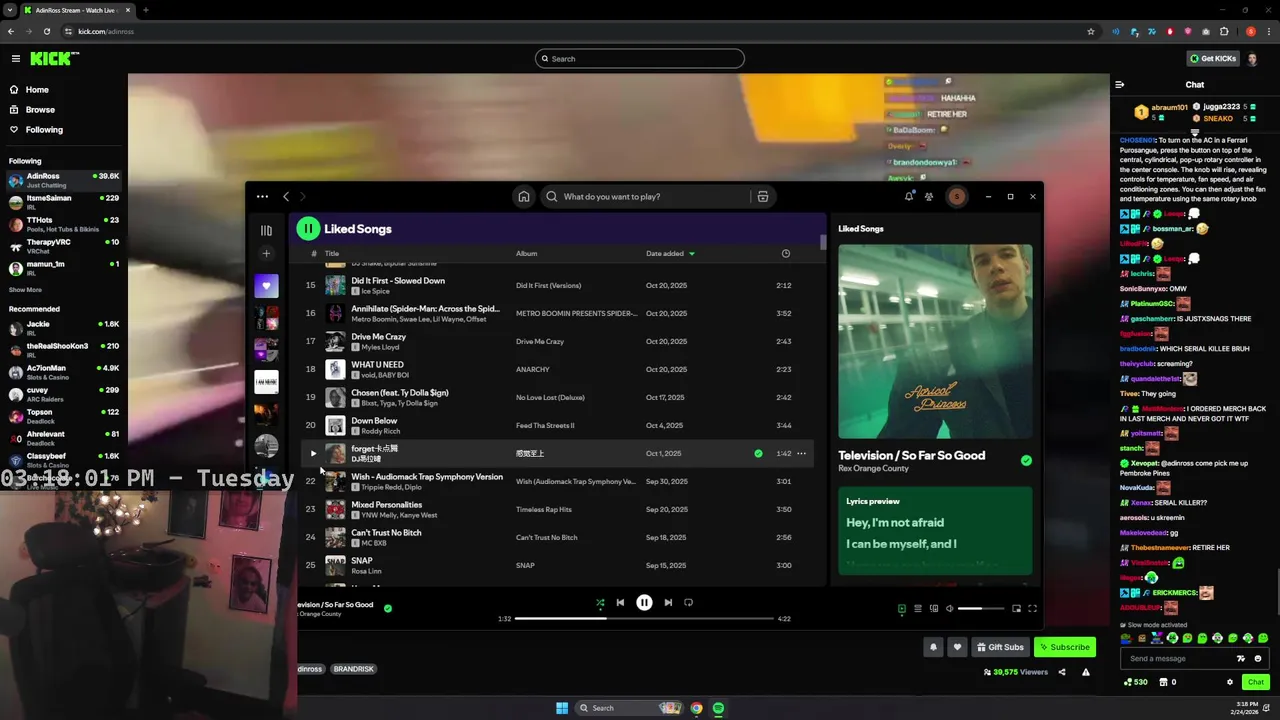1280x720 pixels.
Task: Open recommended channel Ac7ionMan
Action: click(64, 372)
